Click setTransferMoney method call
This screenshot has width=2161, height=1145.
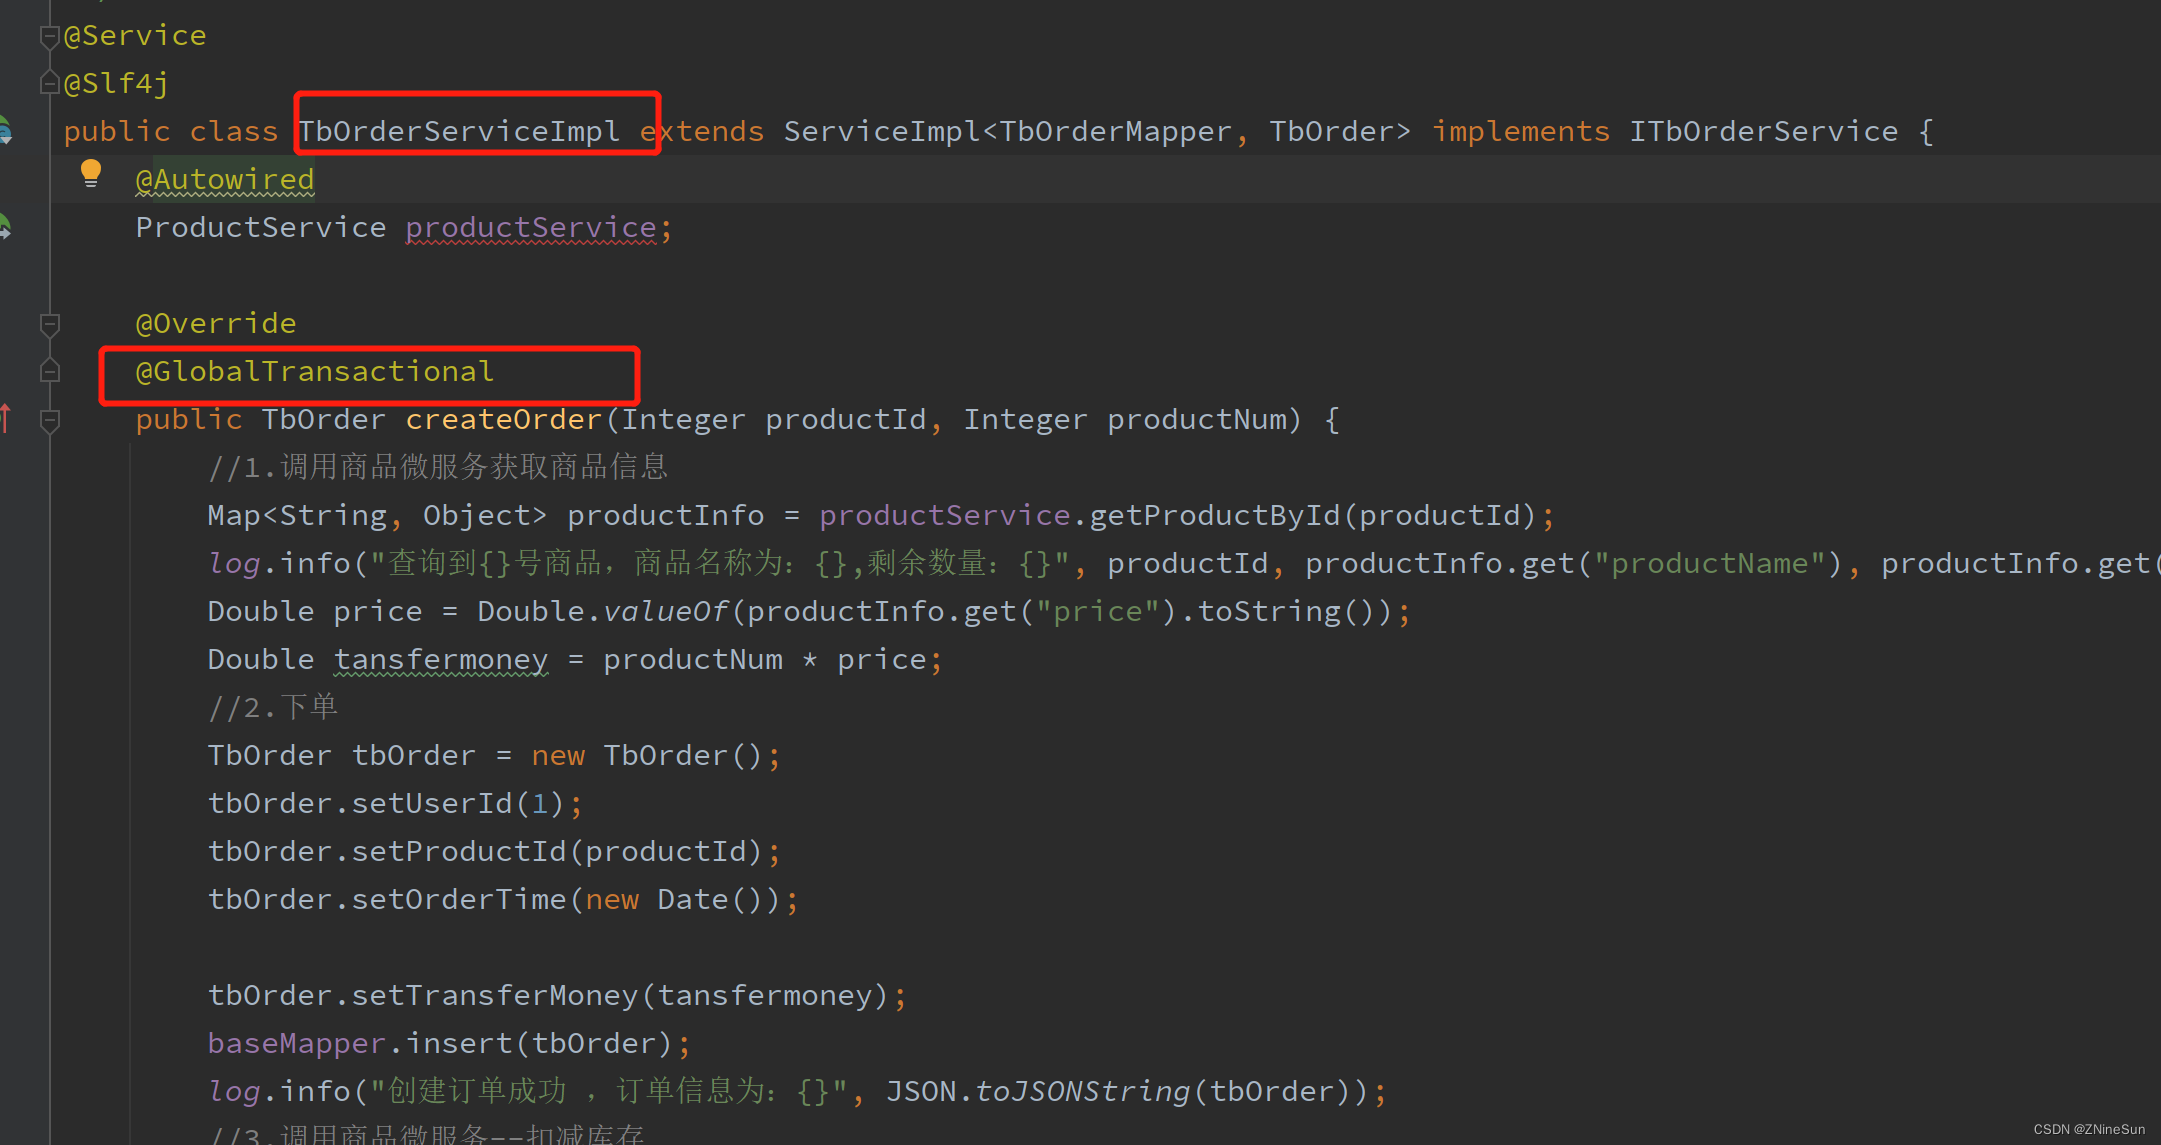click(495, 995)
